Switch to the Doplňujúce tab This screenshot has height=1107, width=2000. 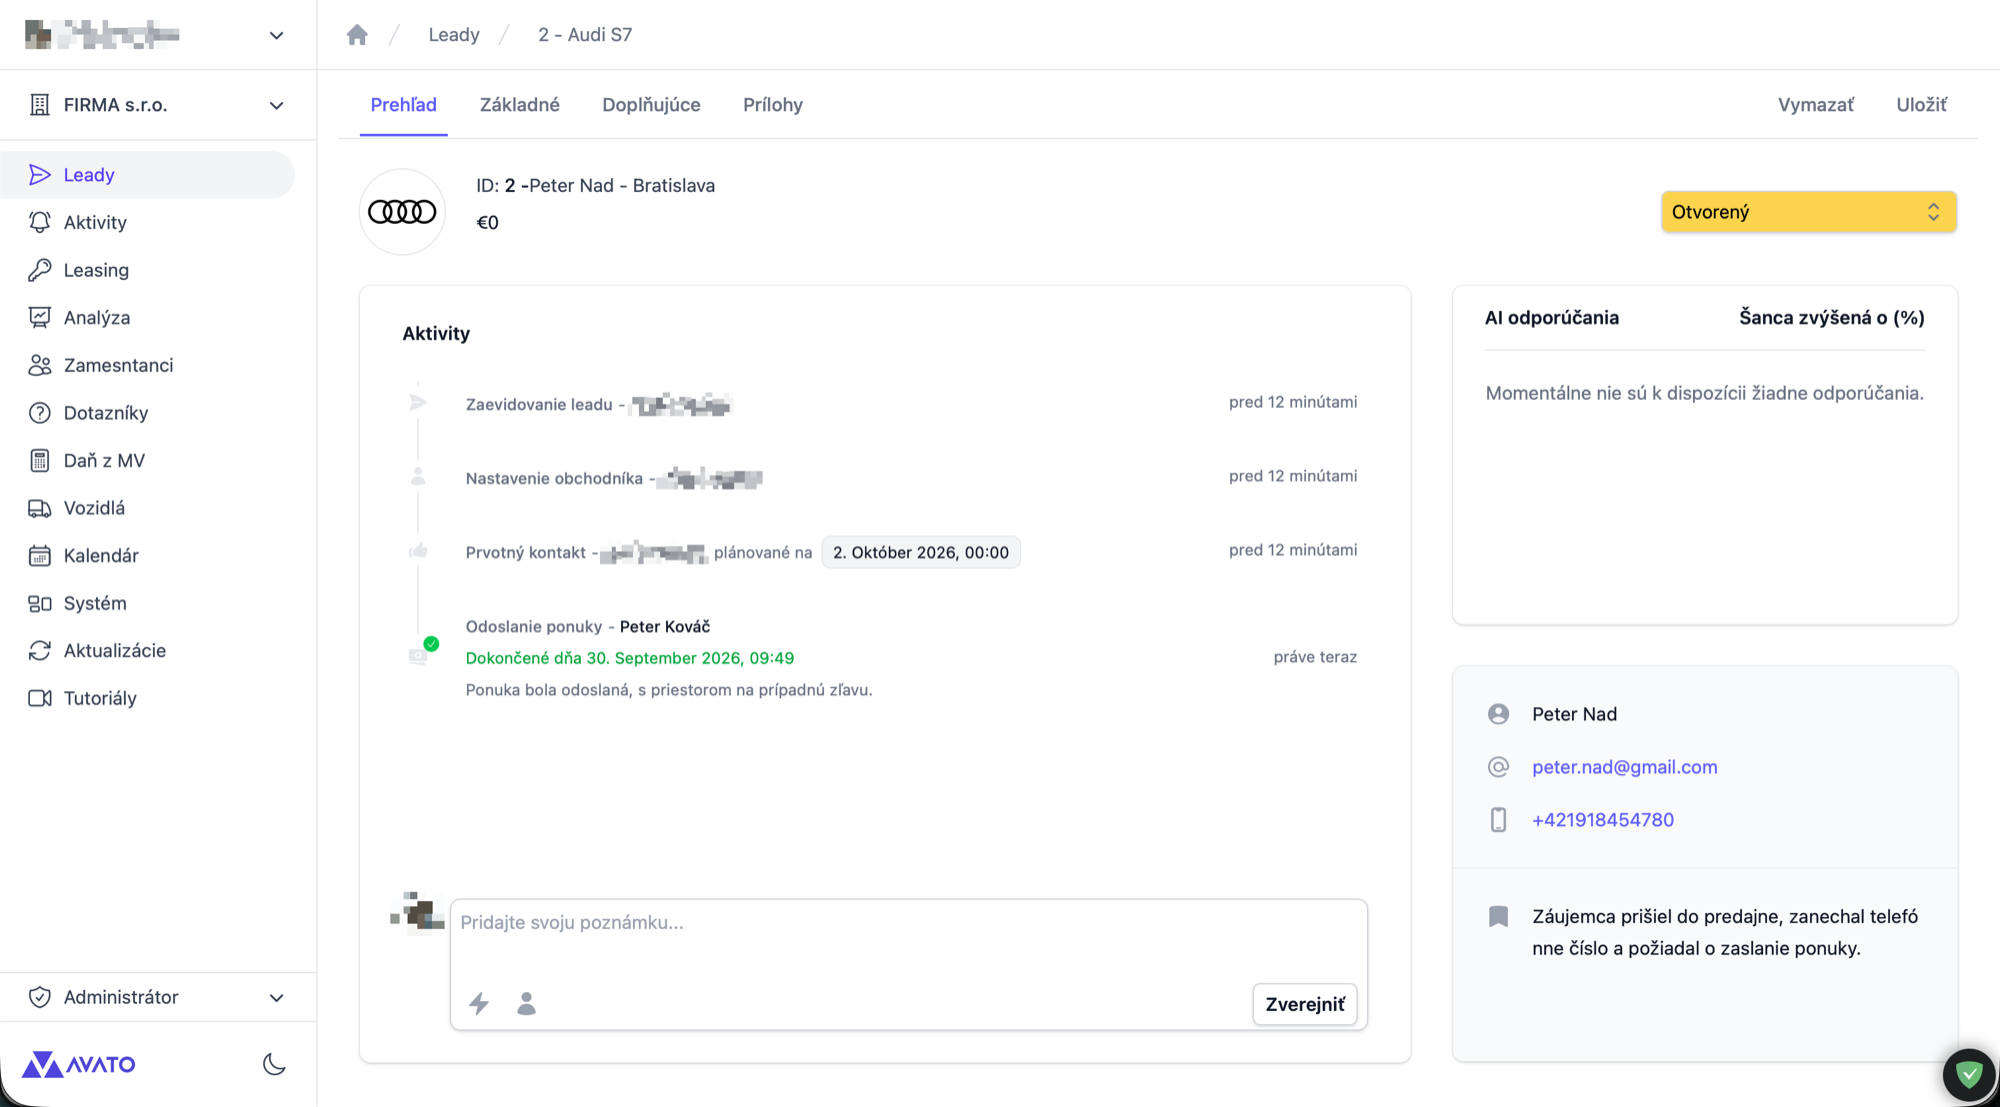(651, 105)
